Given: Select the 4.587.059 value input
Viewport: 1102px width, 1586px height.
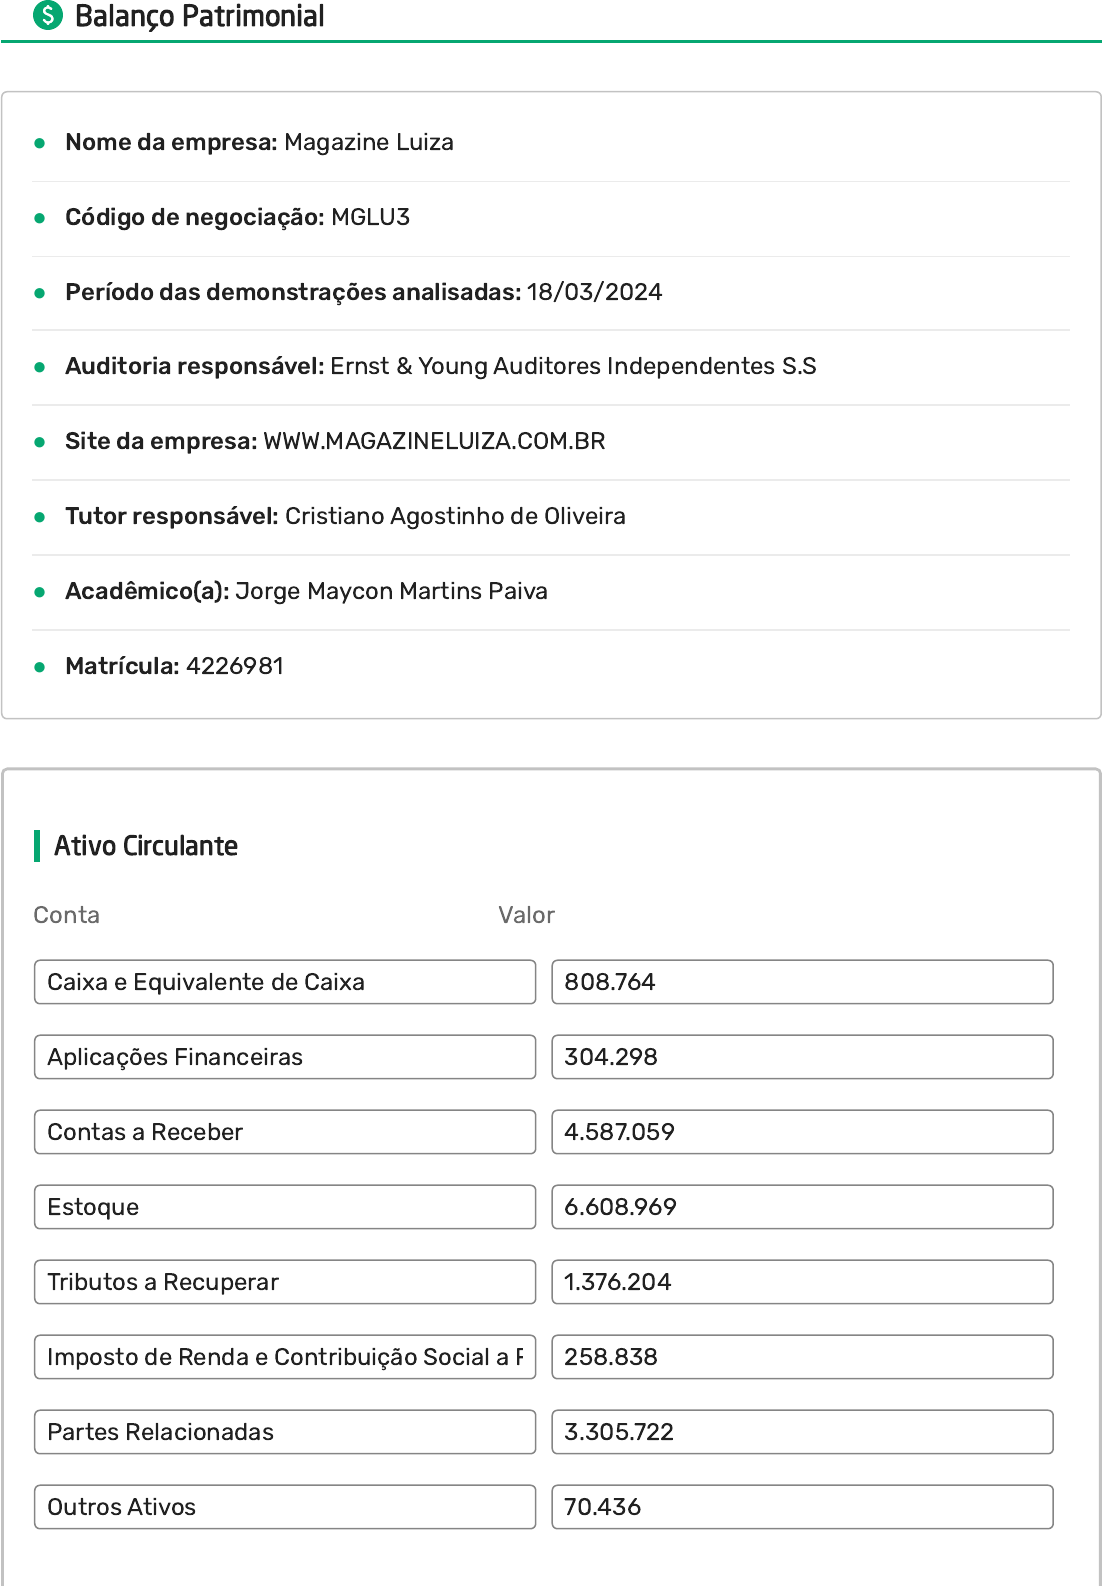Looking at the screenshot, I should 801,1132.
